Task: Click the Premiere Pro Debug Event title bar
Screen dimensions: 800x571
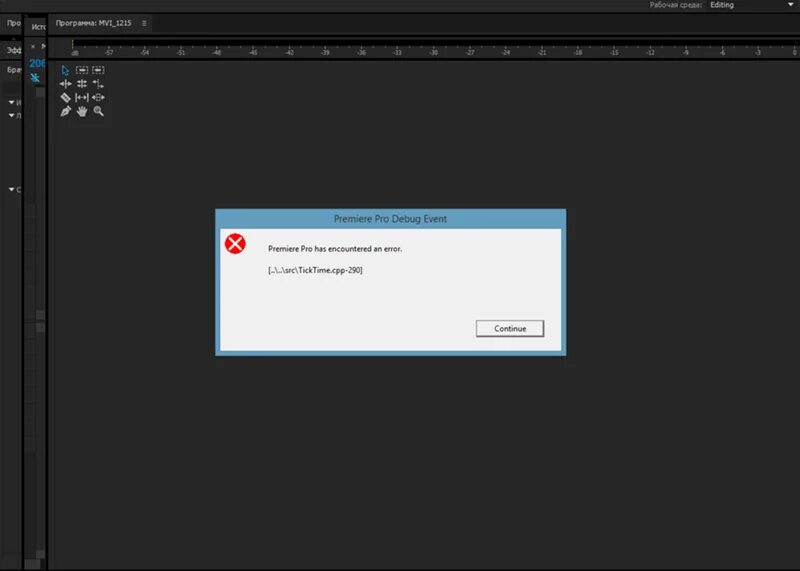Action: pyautogui.click(x=390, y=218)
